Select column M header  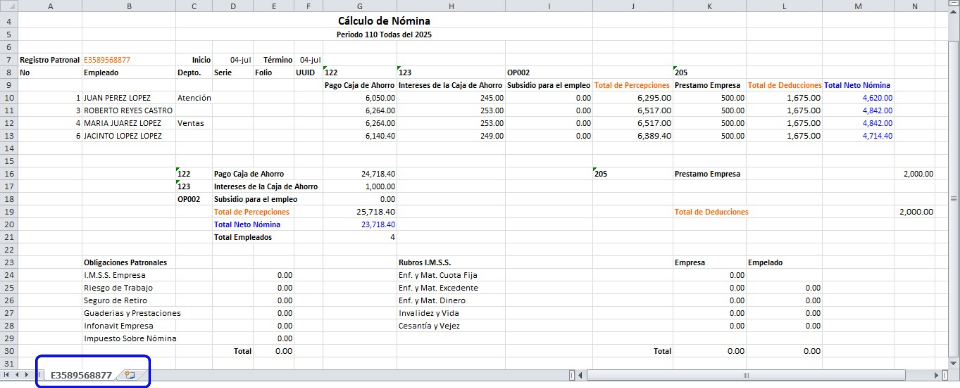coord(858,6)
